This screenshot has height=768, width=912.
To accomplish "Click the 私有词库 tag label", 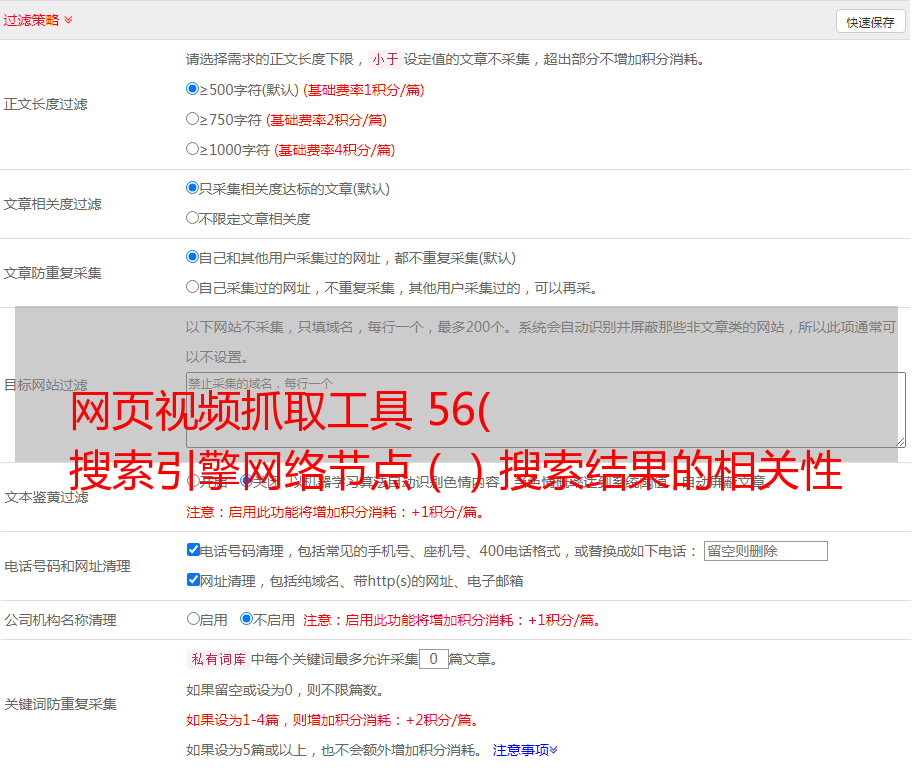I will point(216,659).
